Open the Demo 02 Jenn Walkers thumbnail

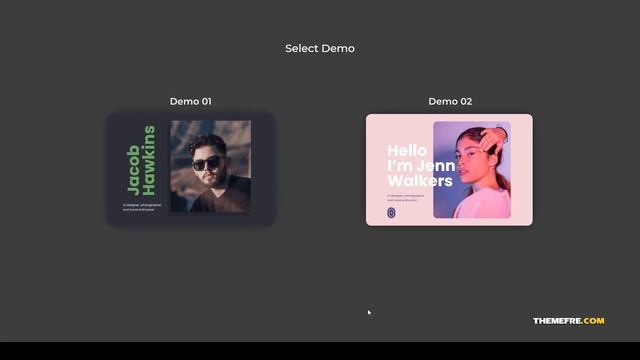pos(449,170)
